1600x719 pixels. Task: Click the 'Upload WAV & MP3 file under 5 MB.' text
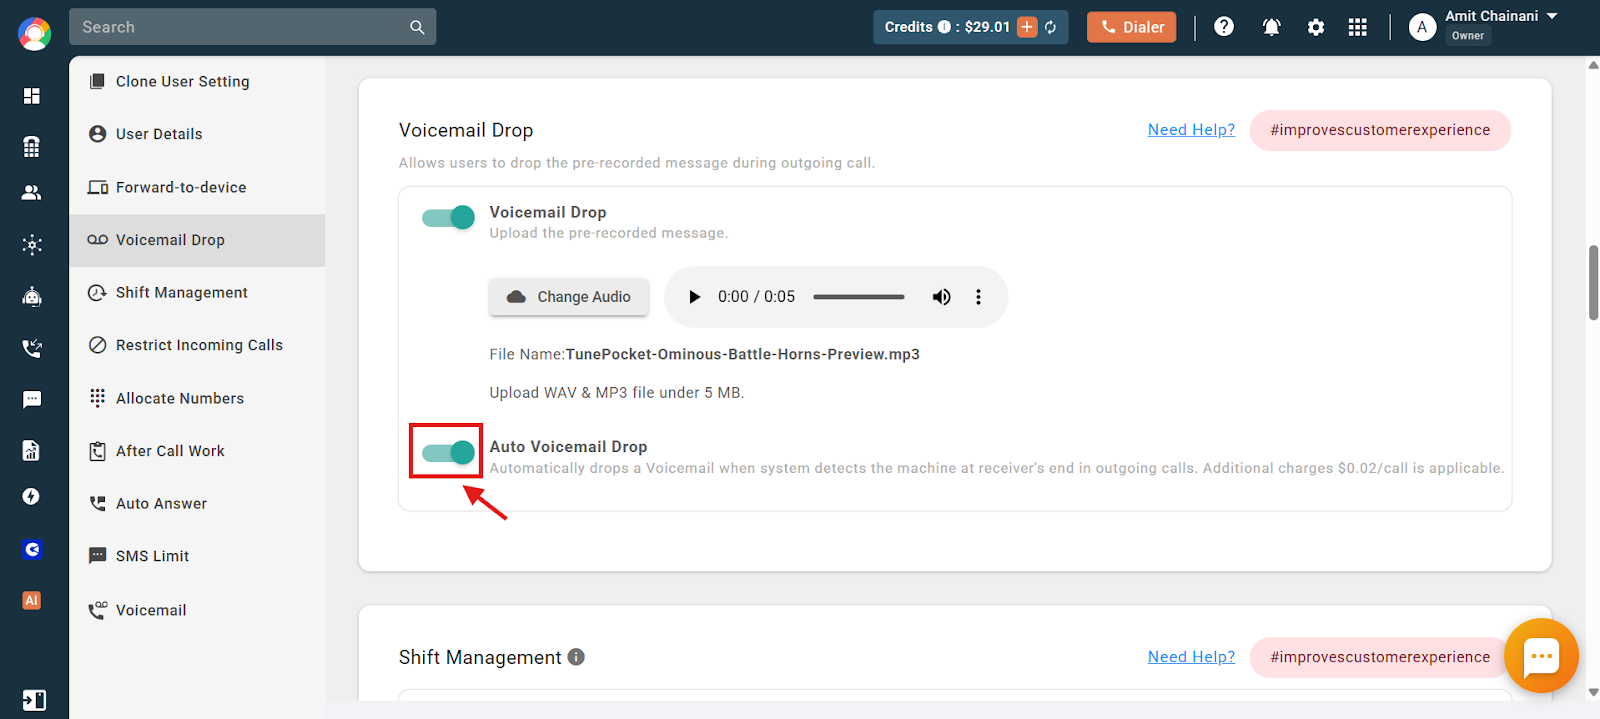[616, 393]
